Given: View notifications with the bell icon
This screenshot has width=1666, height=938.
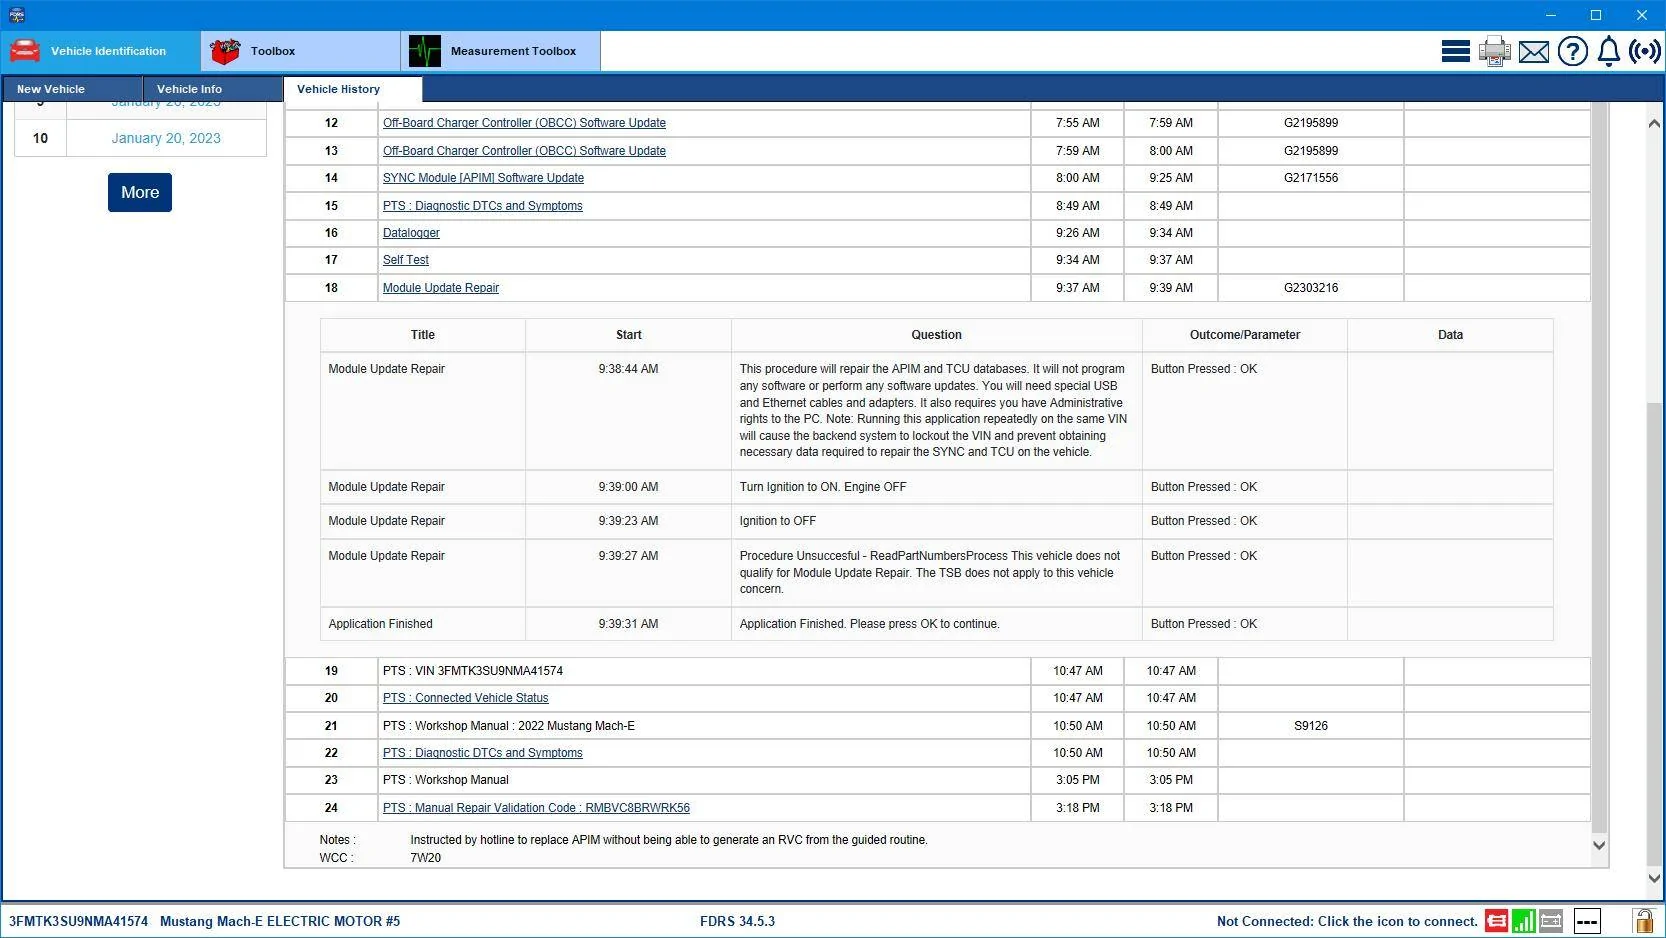Looking at the screenshot, I should (1608, 51).
